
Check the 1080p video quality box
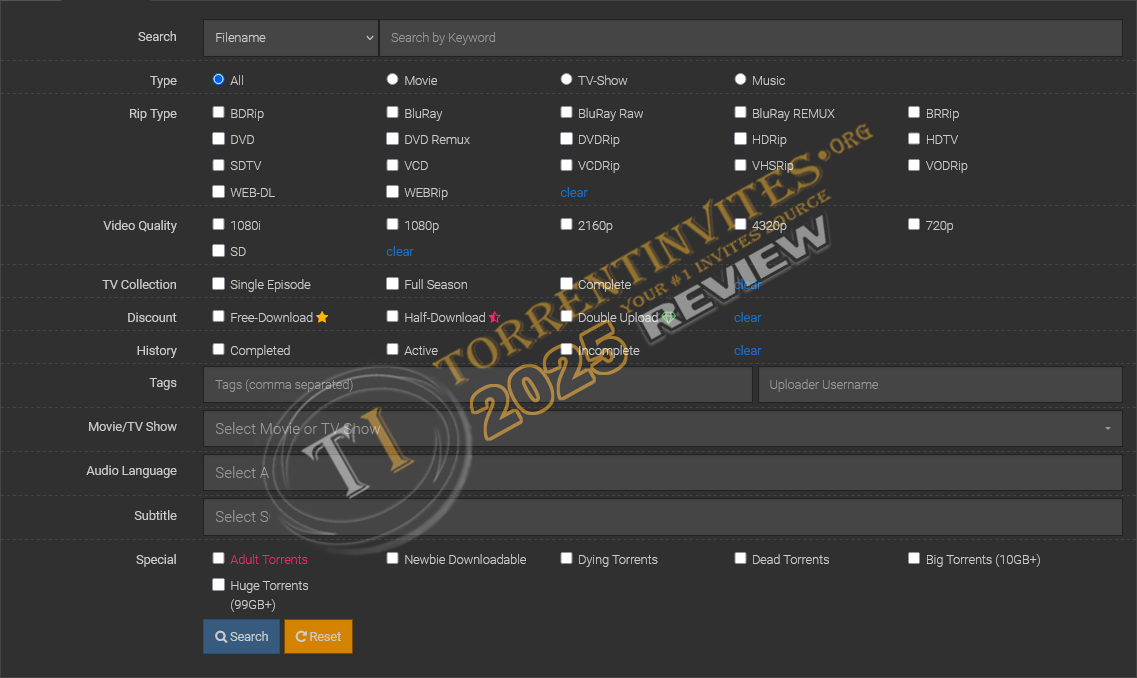click(x=393, y=225)
